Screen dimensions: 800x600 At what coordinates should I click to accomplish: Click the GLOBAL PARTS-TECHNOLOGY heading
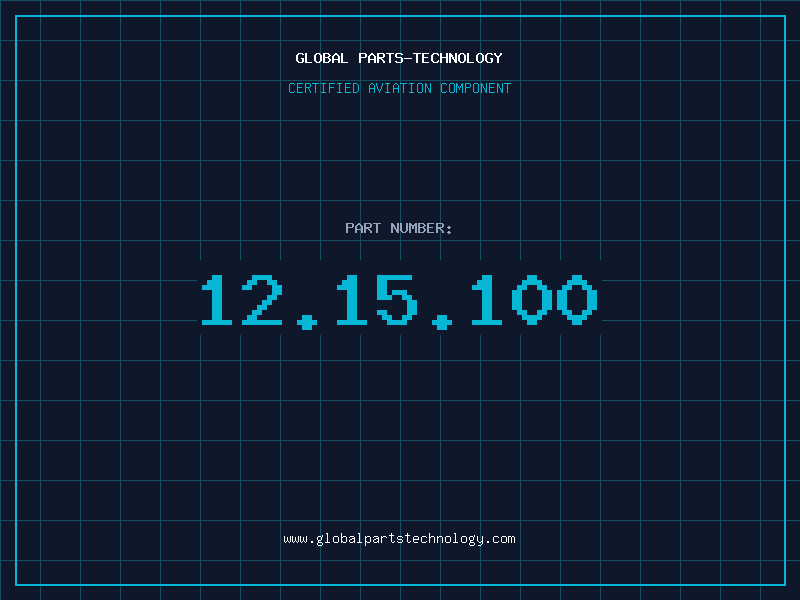click(x=399, y=58)
